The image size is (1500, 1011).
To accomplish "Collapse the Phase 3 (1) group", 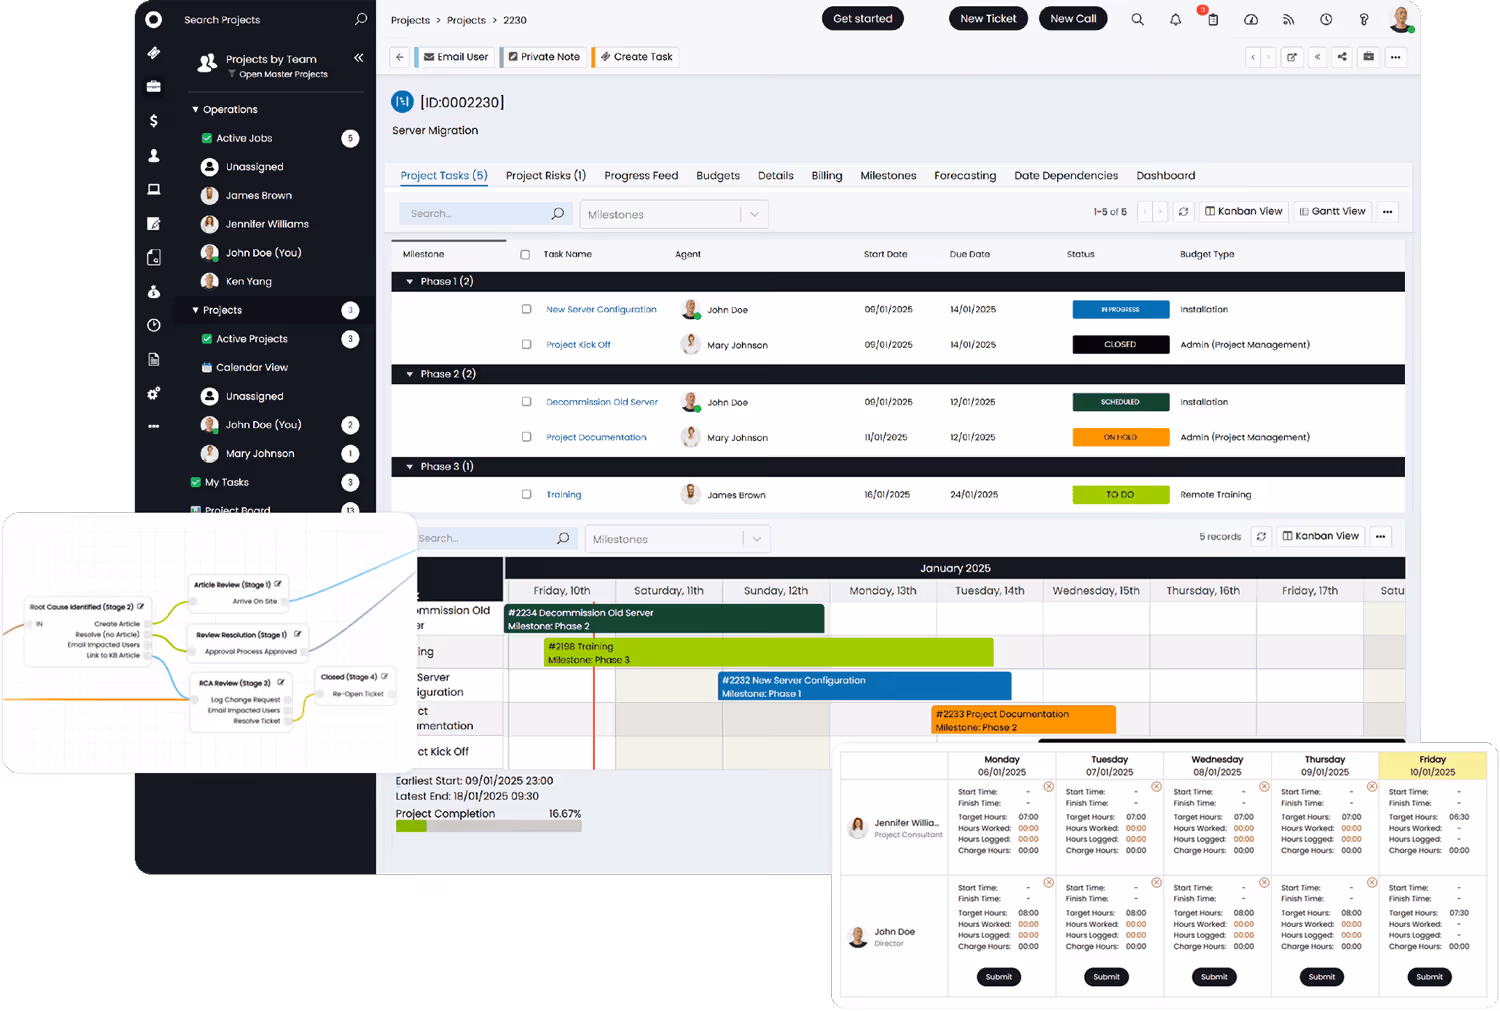I will 410,466.
